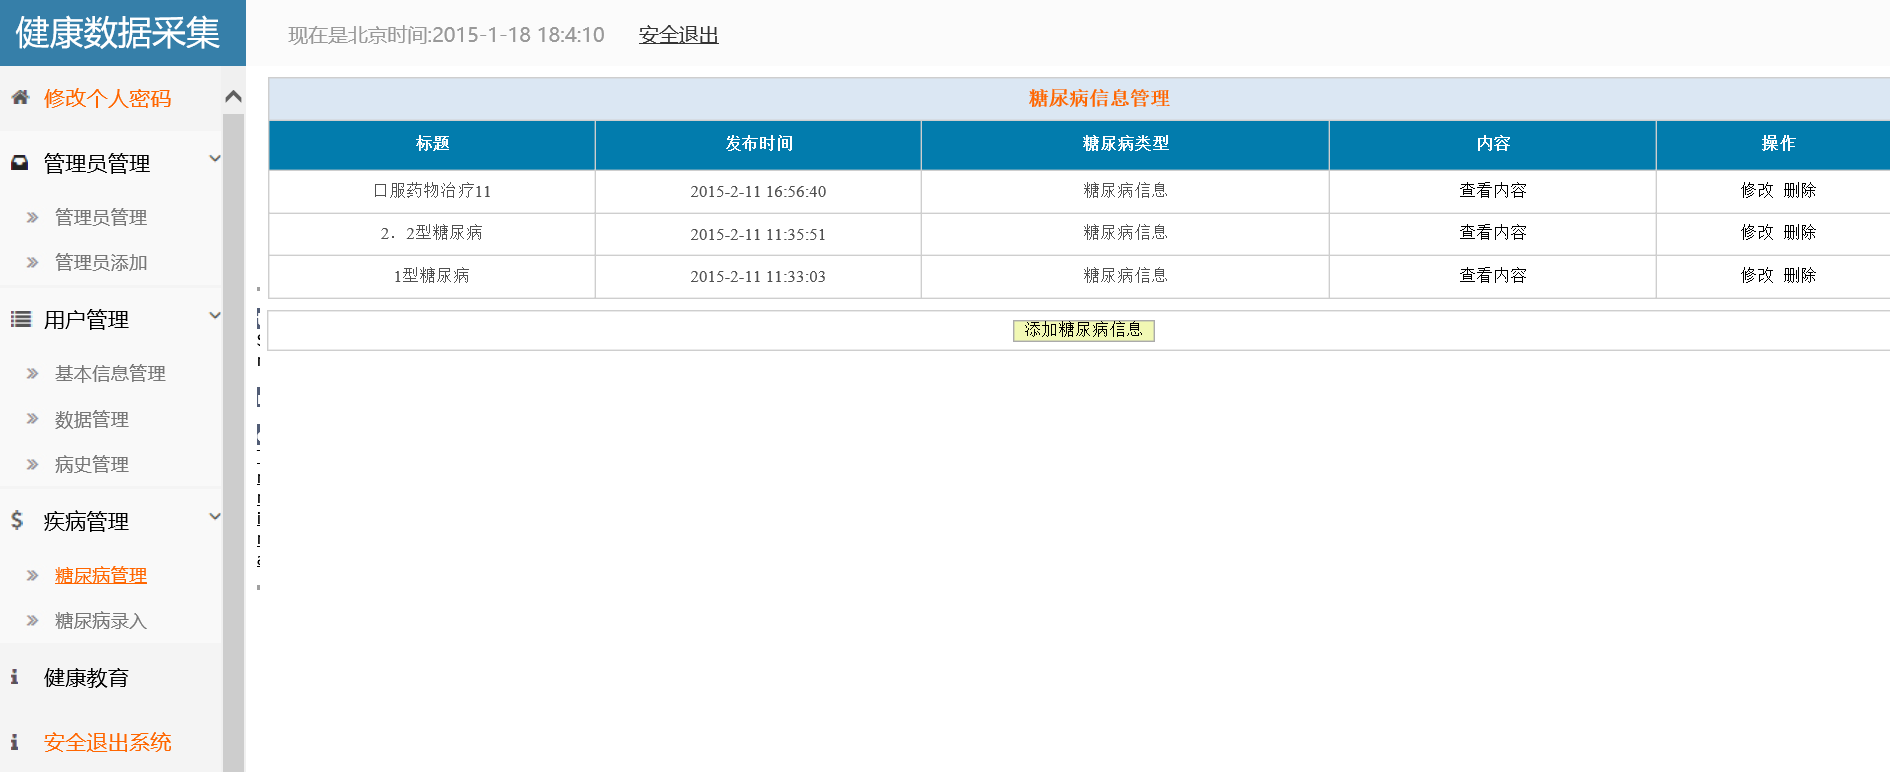View content of 口服药物治疗11 row
This screenshot has width=1890, height=772.
click(x=1493, y=190)
